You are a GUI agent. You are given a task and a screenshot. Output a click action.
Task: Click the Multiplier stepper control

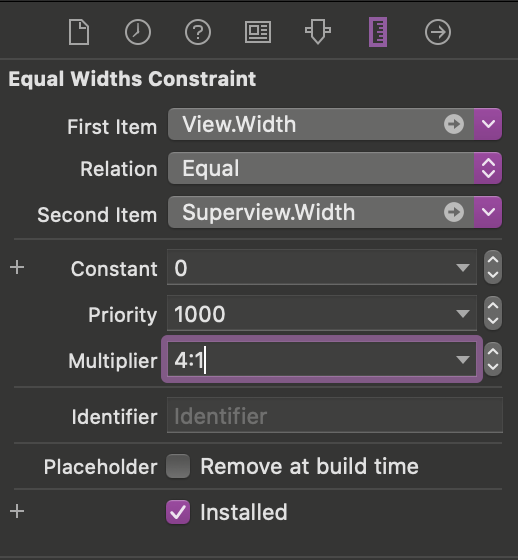coord(493,359)
